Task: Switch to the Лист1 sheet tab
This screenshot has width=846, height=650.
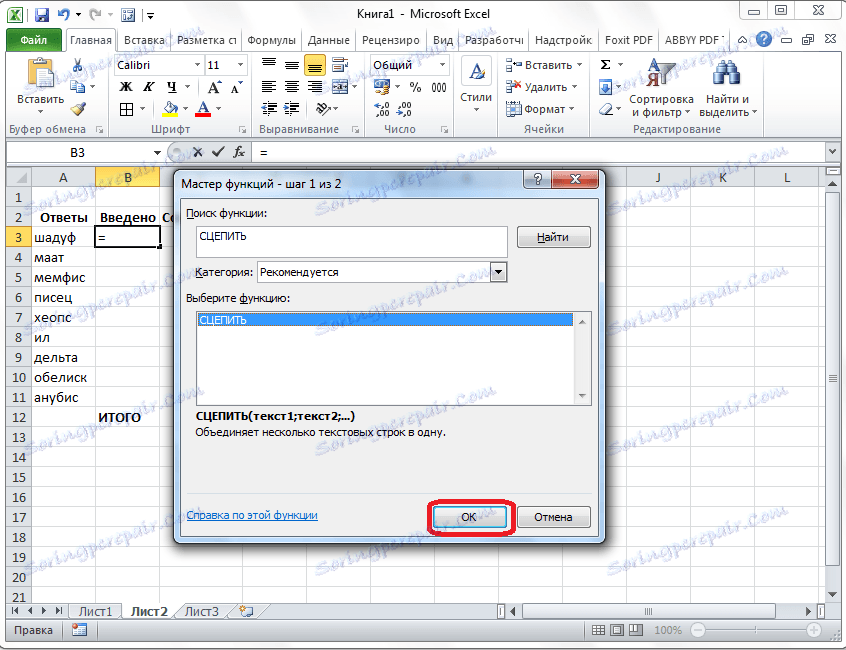Action: [x=95, y=612]
